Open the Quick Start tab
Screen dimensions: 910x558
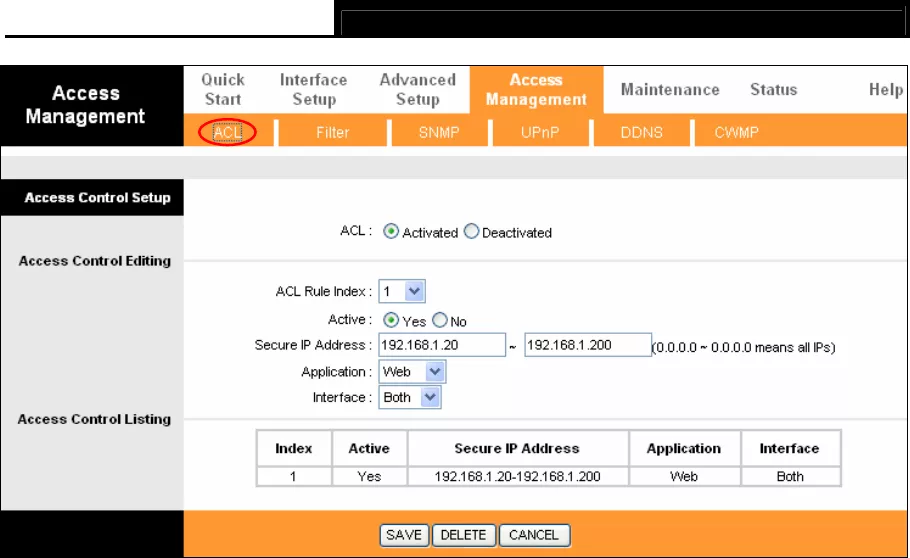click(x=223, y=89)
